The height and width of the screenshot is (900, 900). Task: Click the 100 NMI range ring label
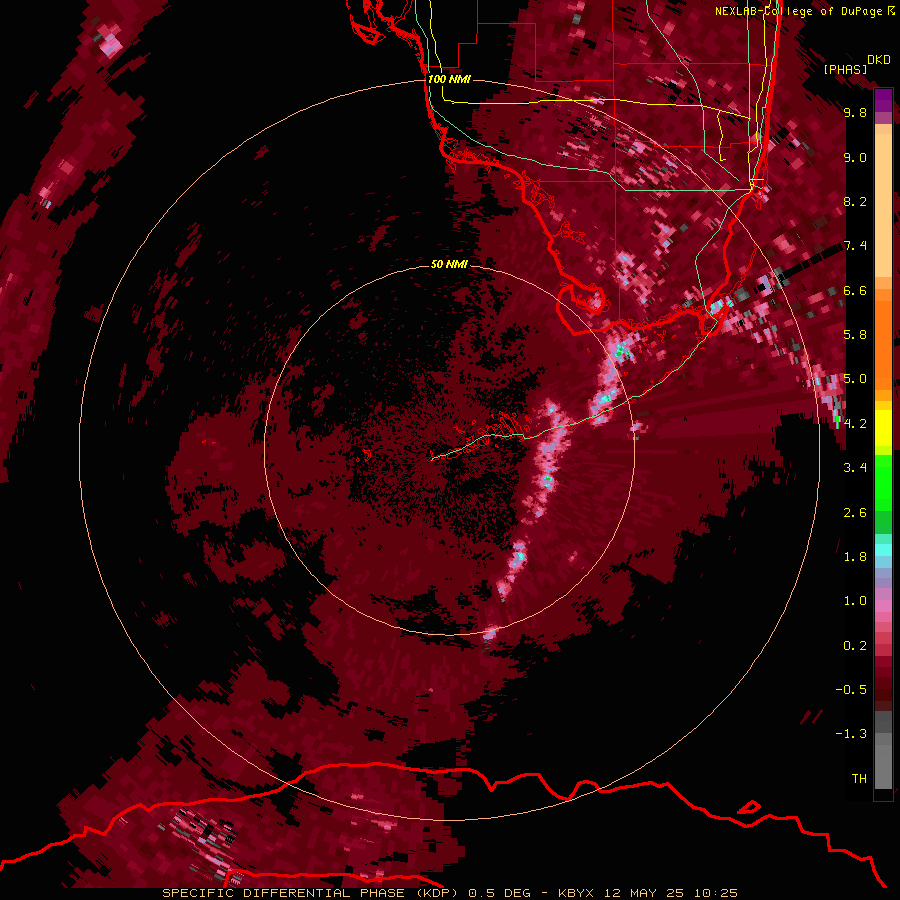pyautogui.click(x=449, y=79)
